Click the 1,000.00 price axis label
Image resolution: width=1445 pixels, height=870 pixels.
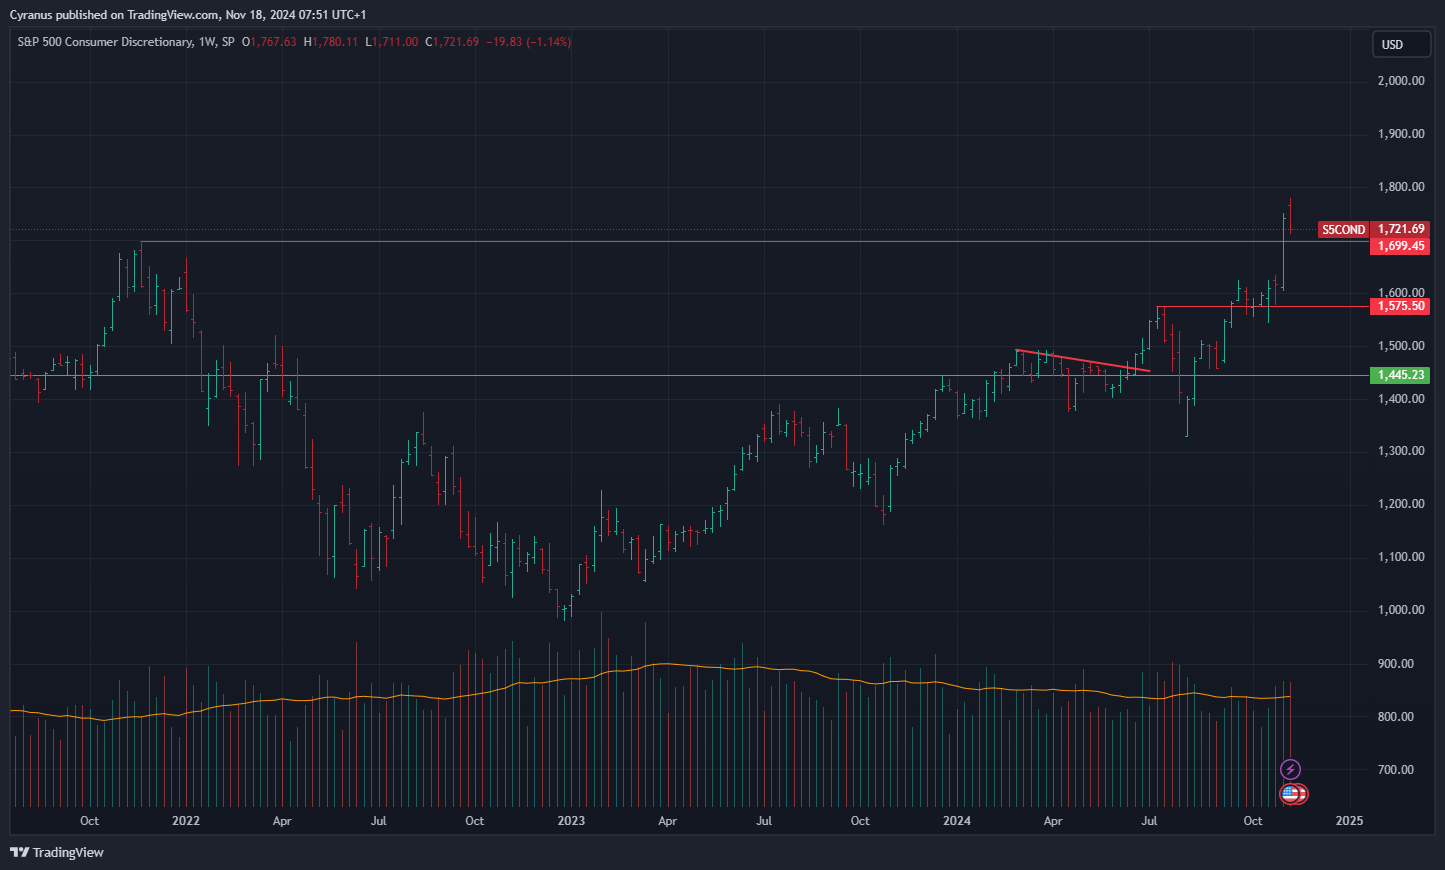click(x=1401, y=610)
